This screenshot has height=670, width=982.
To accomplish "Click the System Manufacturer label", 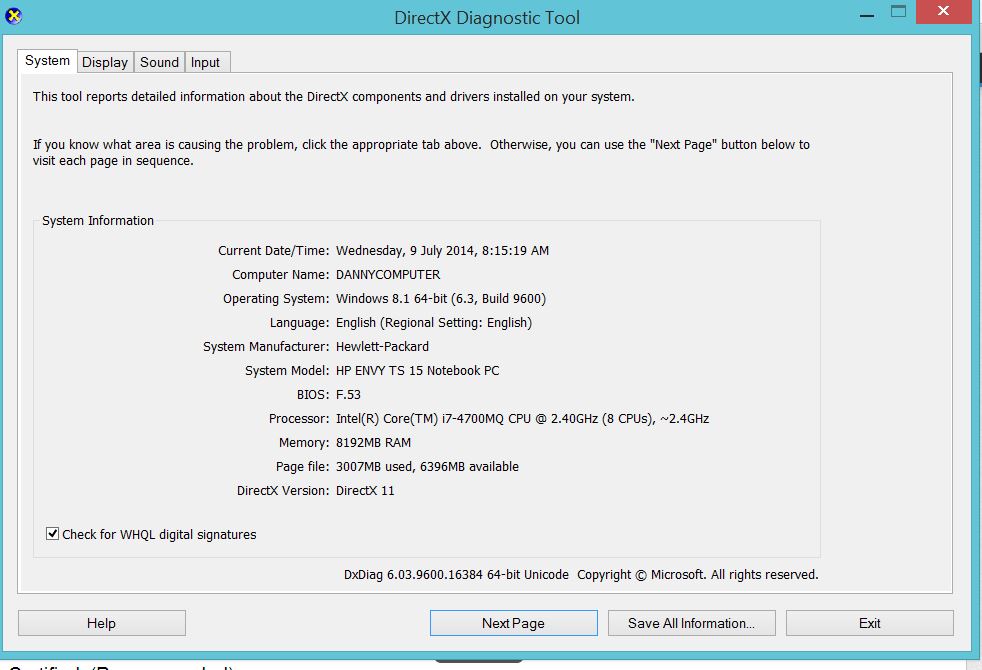I will [266, 347].
